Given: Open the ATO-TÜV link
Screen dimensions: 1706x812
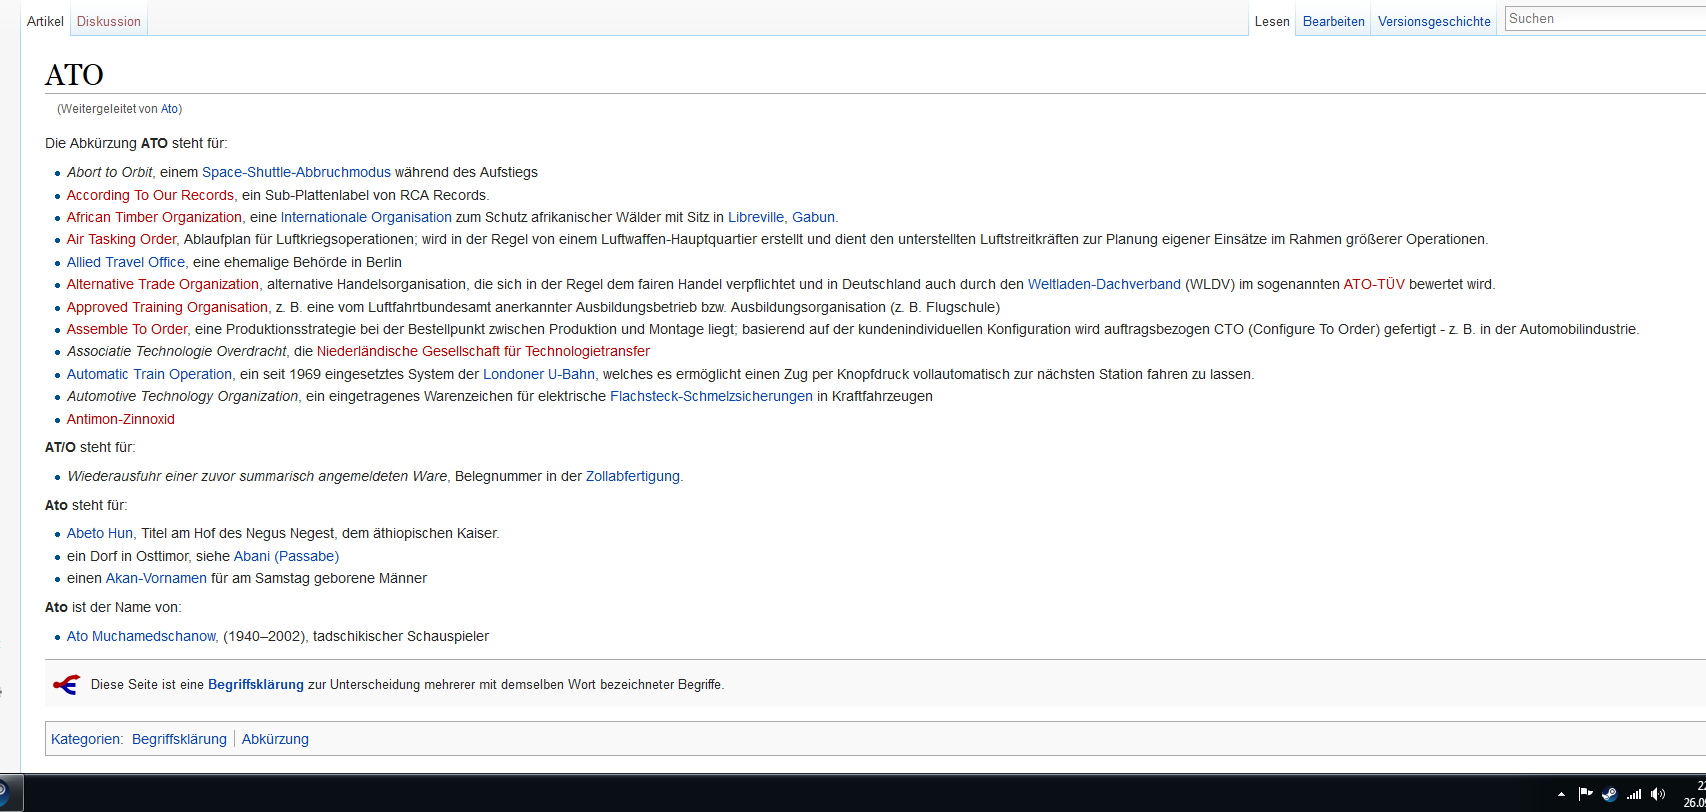Looking at the screenshot, I should tap(1374, 284).
